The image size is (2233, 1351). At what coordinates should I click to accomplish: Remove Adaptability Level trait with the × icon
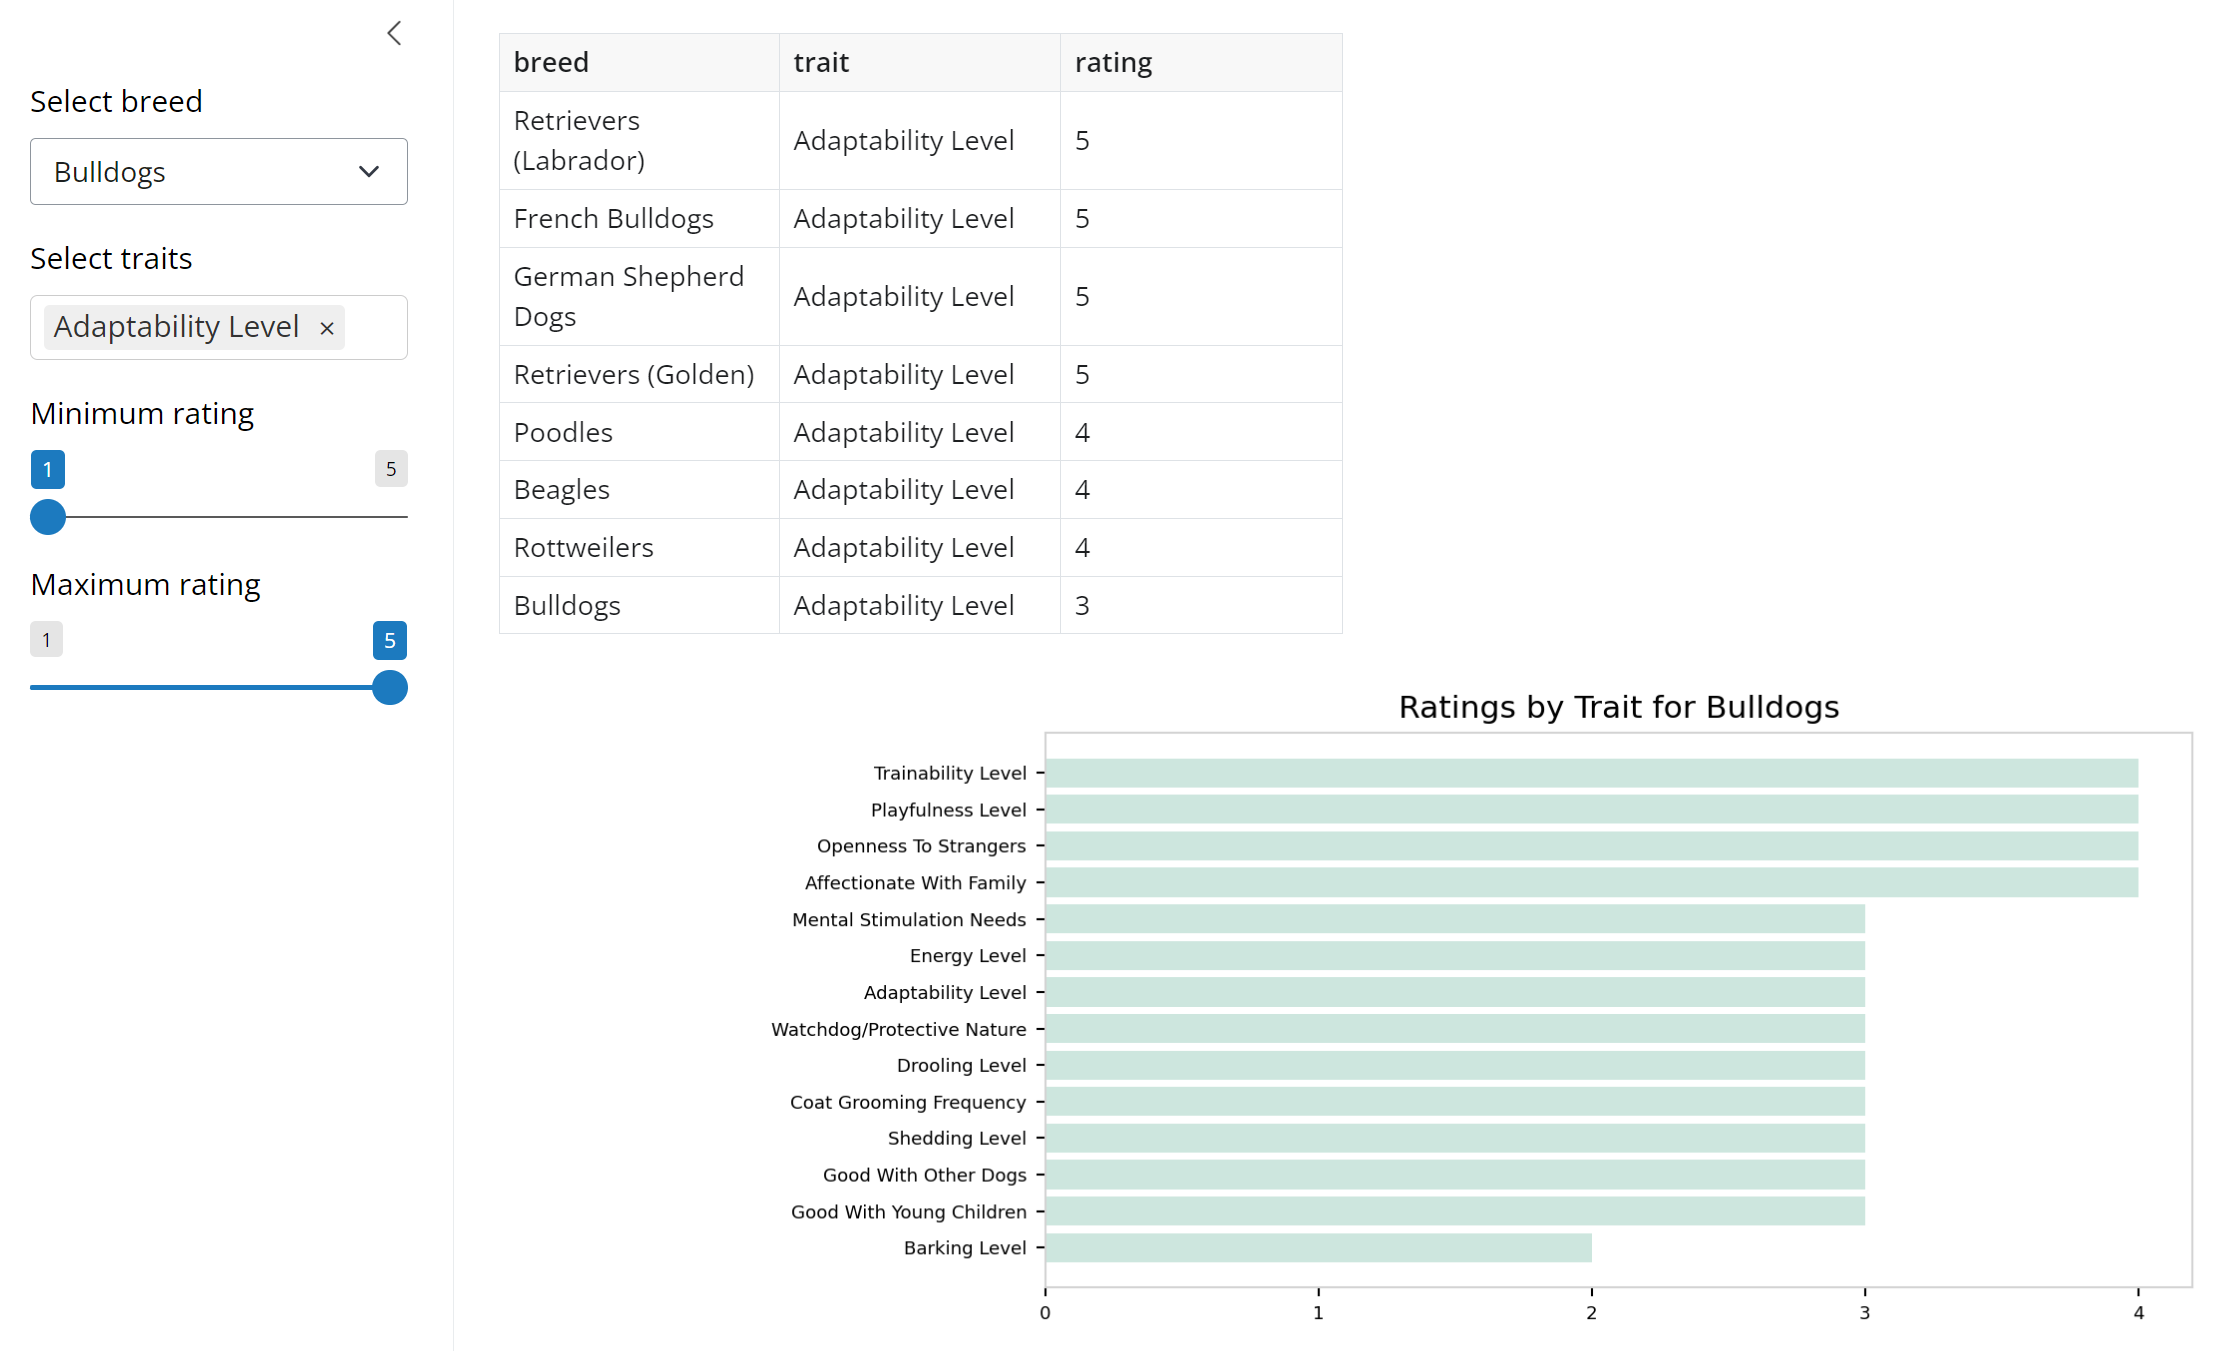tap(326, 328)
